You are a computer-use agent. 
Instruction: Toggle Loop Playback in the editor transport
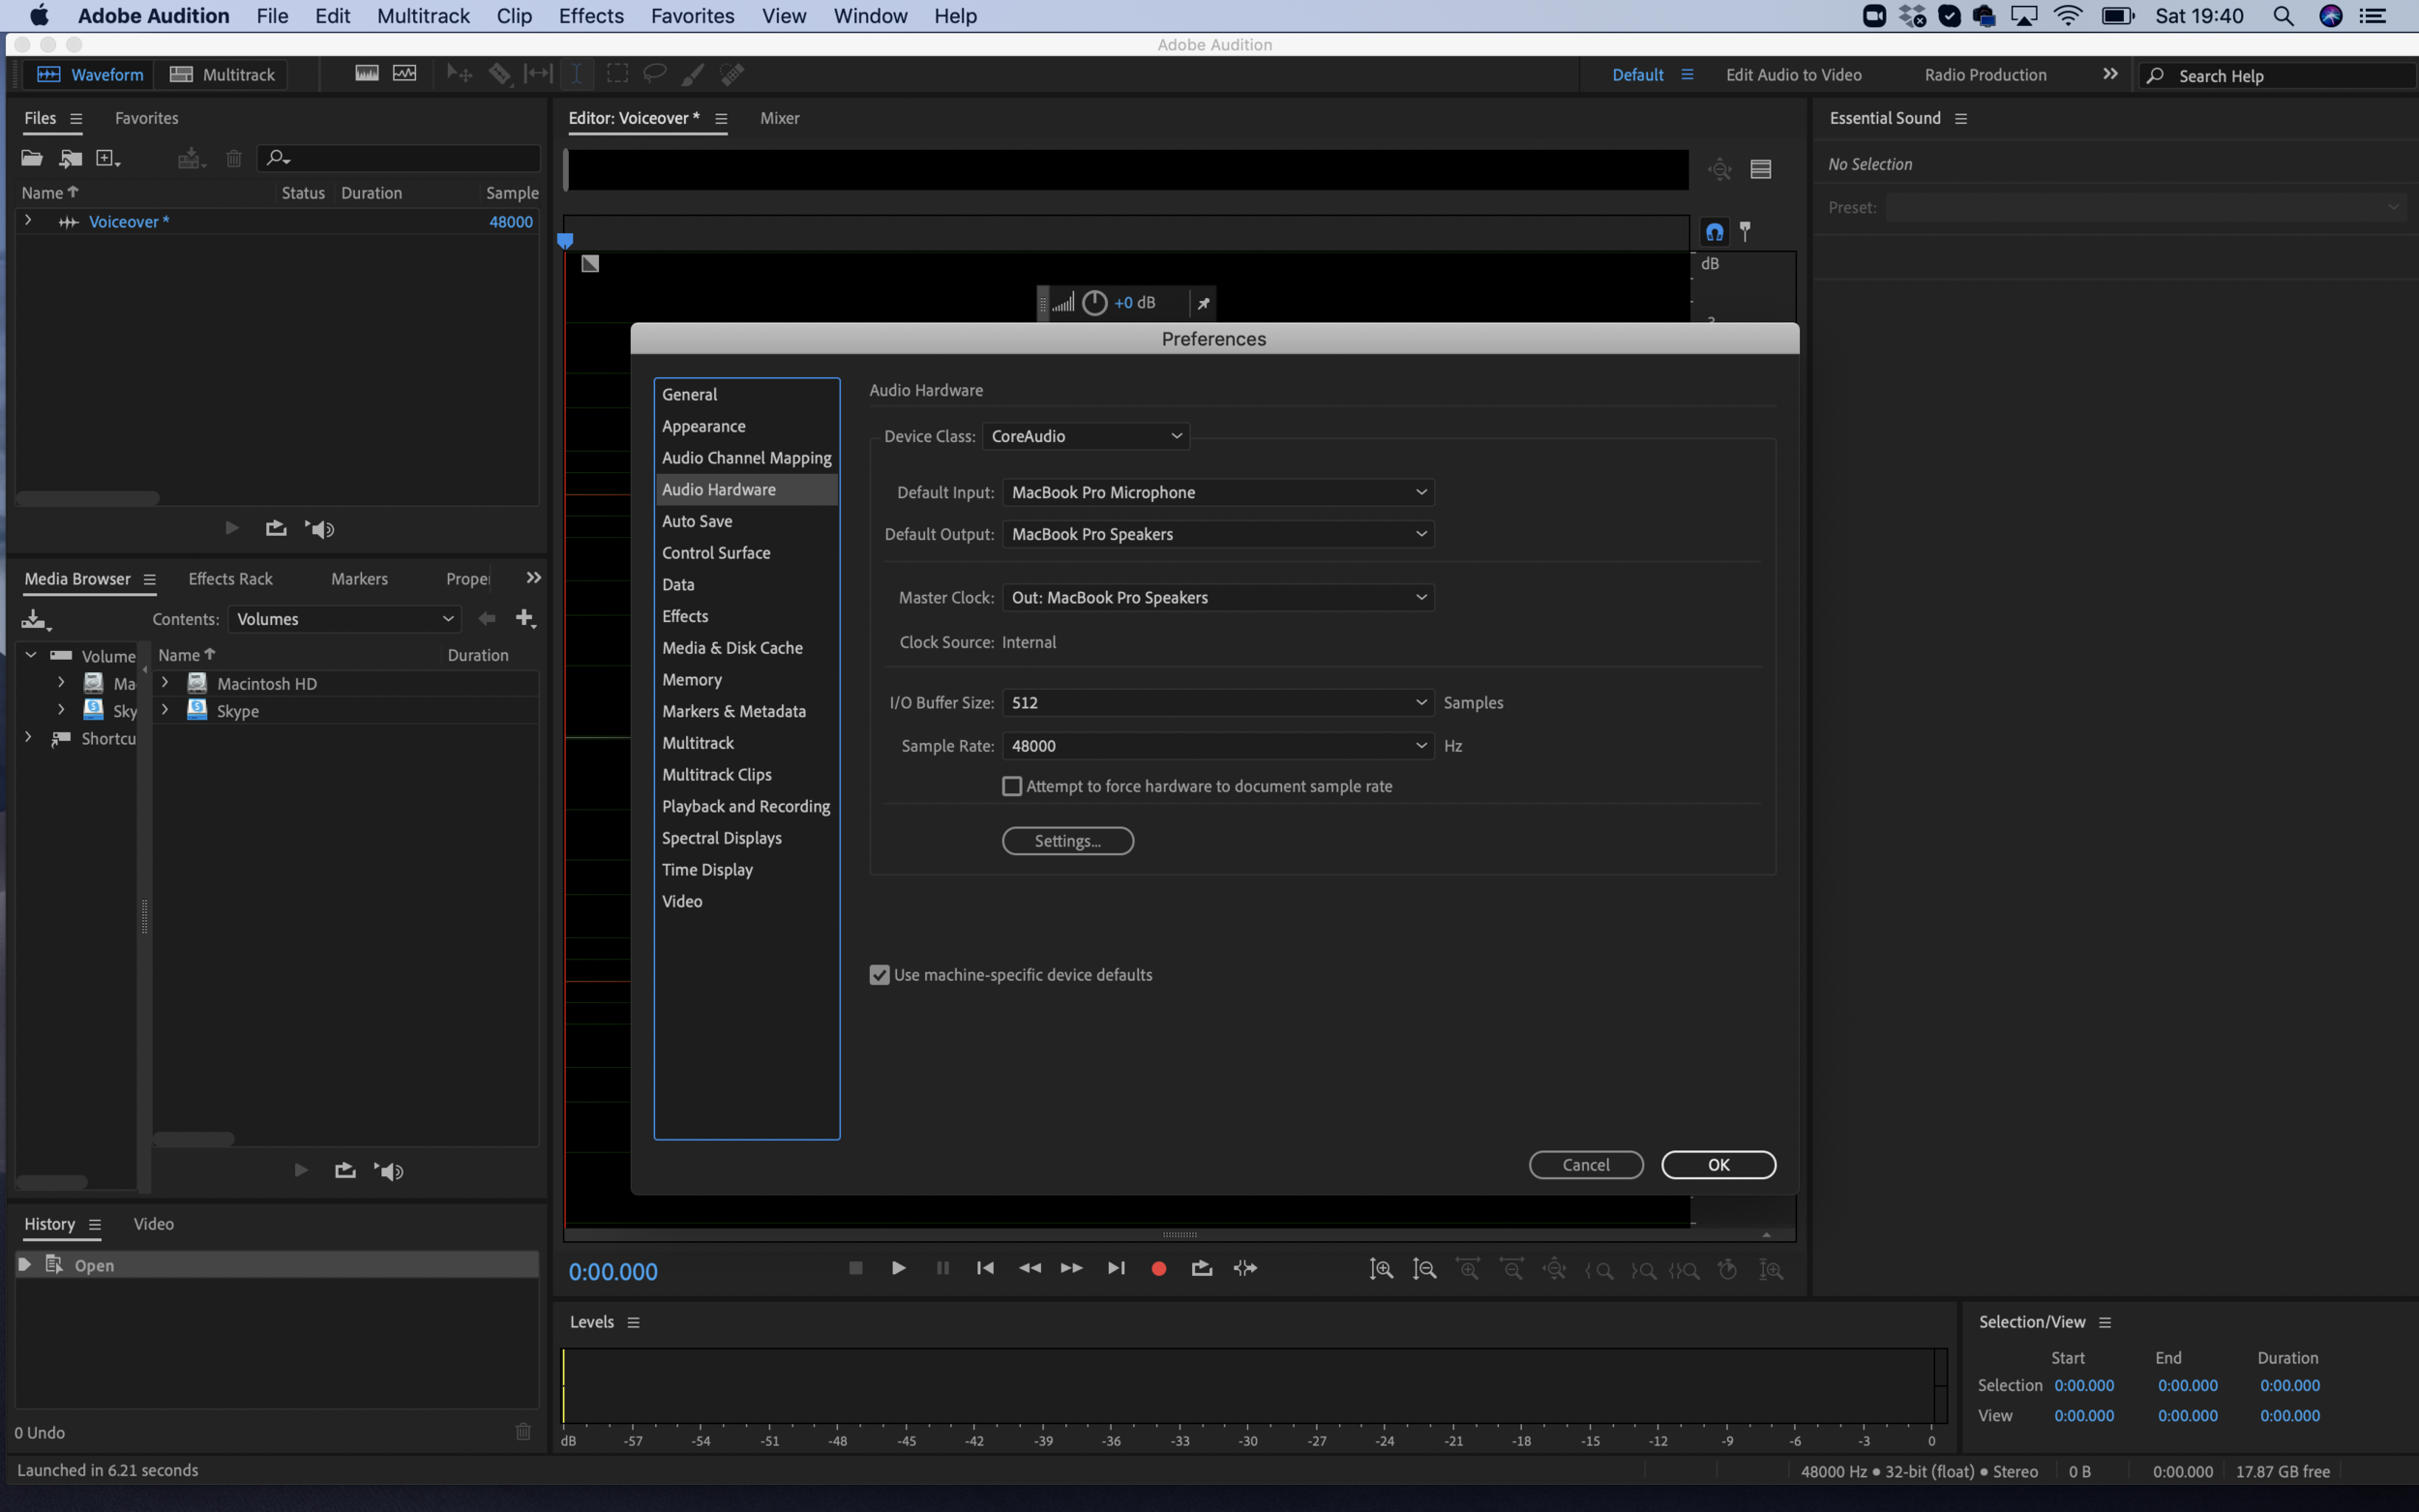1201,1269
